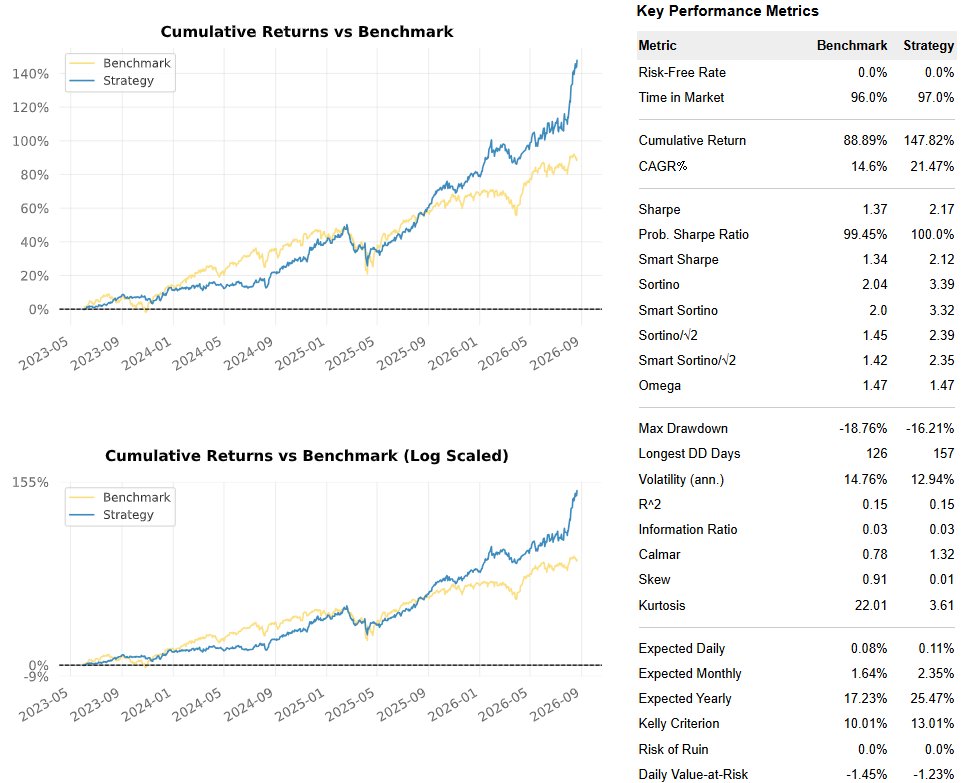Click the Strategy volatility value 12.94%
Viewport: 967px width, 783px height.
coord(932,480)
